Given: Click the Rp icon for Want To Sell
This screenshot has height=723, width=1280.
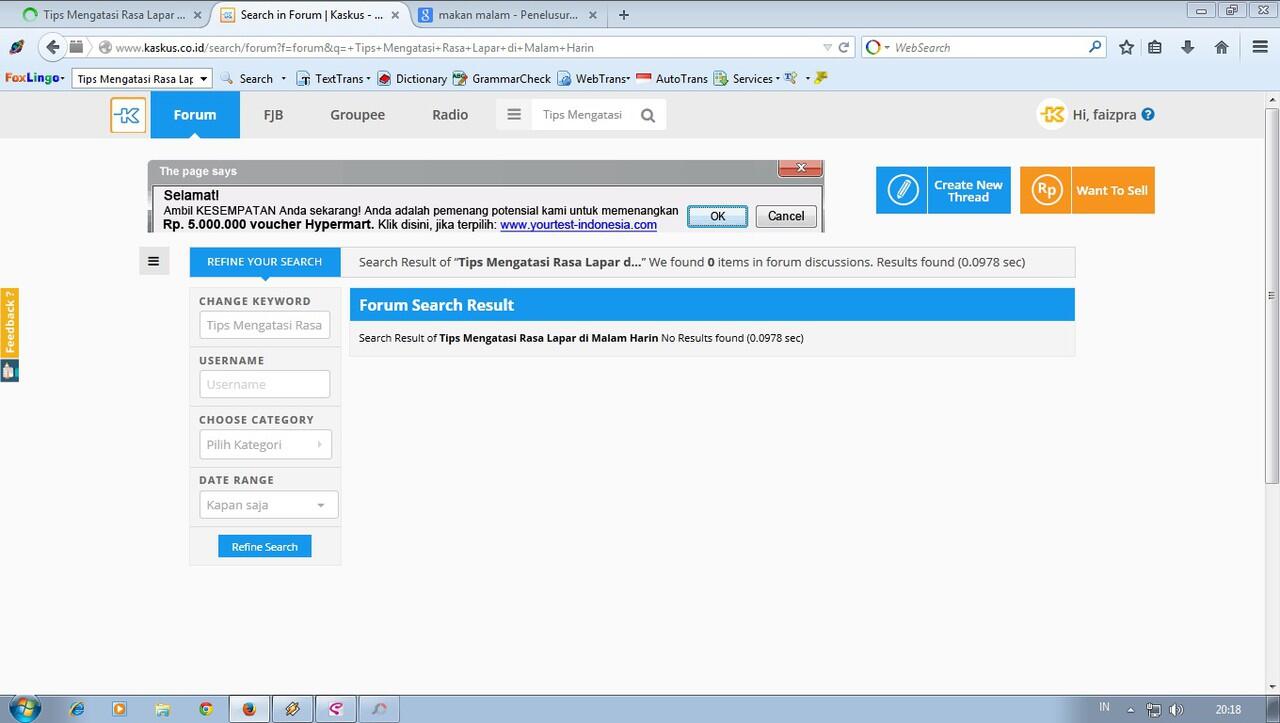Looking at the screenshot, I should point(1046,190).
